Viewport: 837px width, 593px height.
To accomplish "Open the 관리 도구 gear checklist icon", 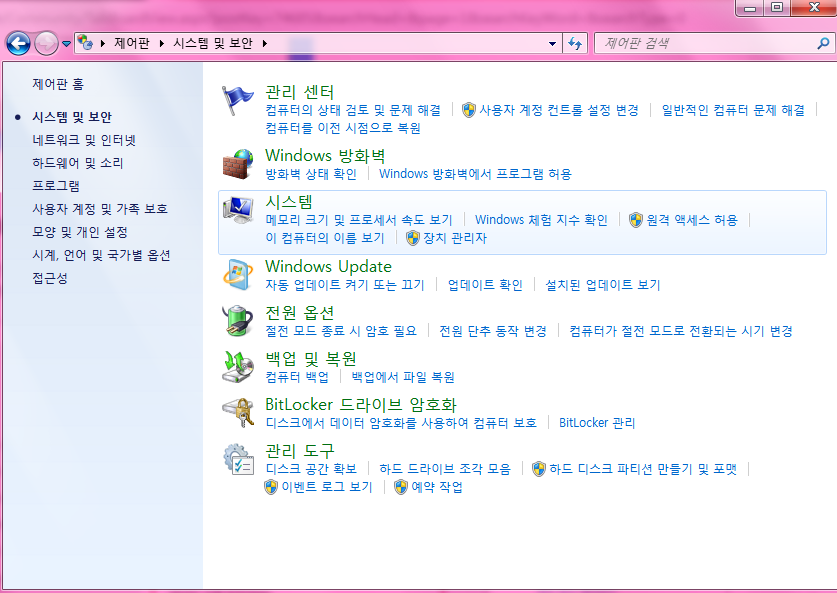I will tap(238, 459).
